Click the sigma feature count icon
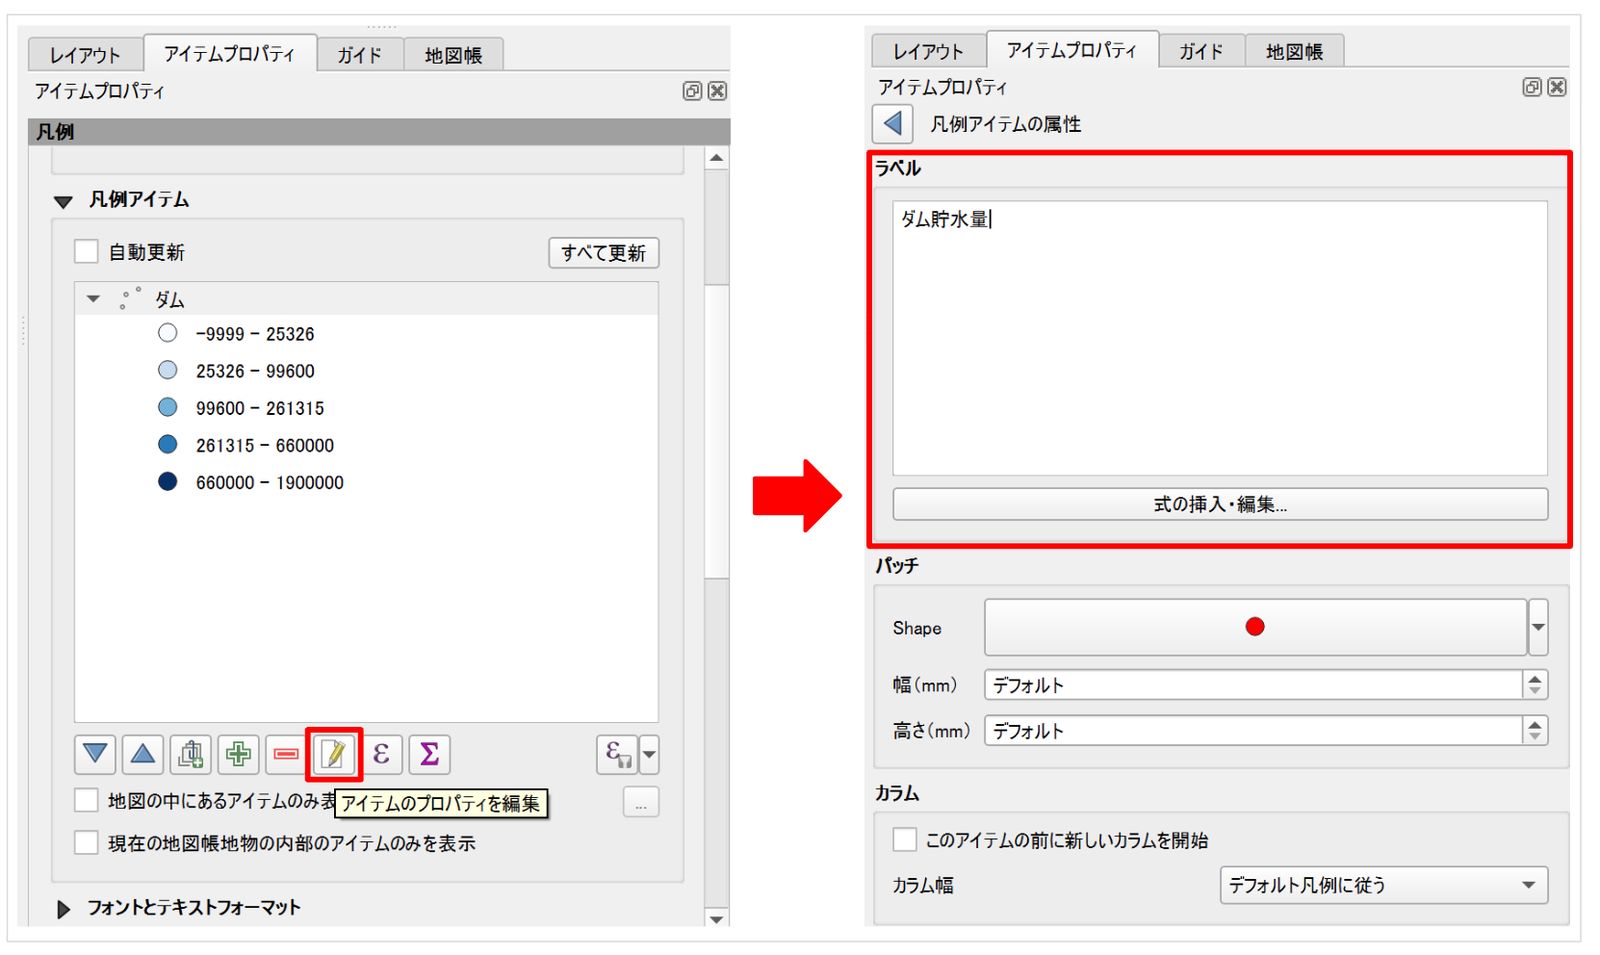 point(429,754)
